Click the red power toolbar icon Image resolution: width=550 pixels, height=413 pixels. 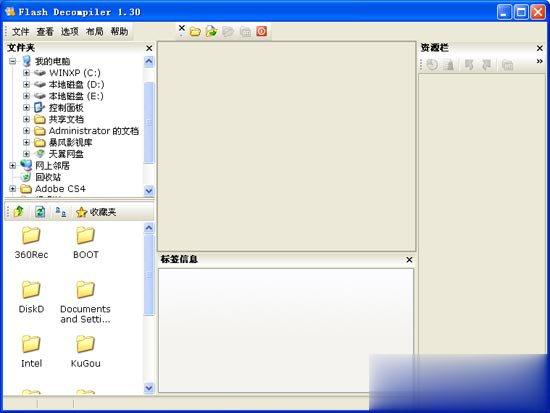[262, 32]
